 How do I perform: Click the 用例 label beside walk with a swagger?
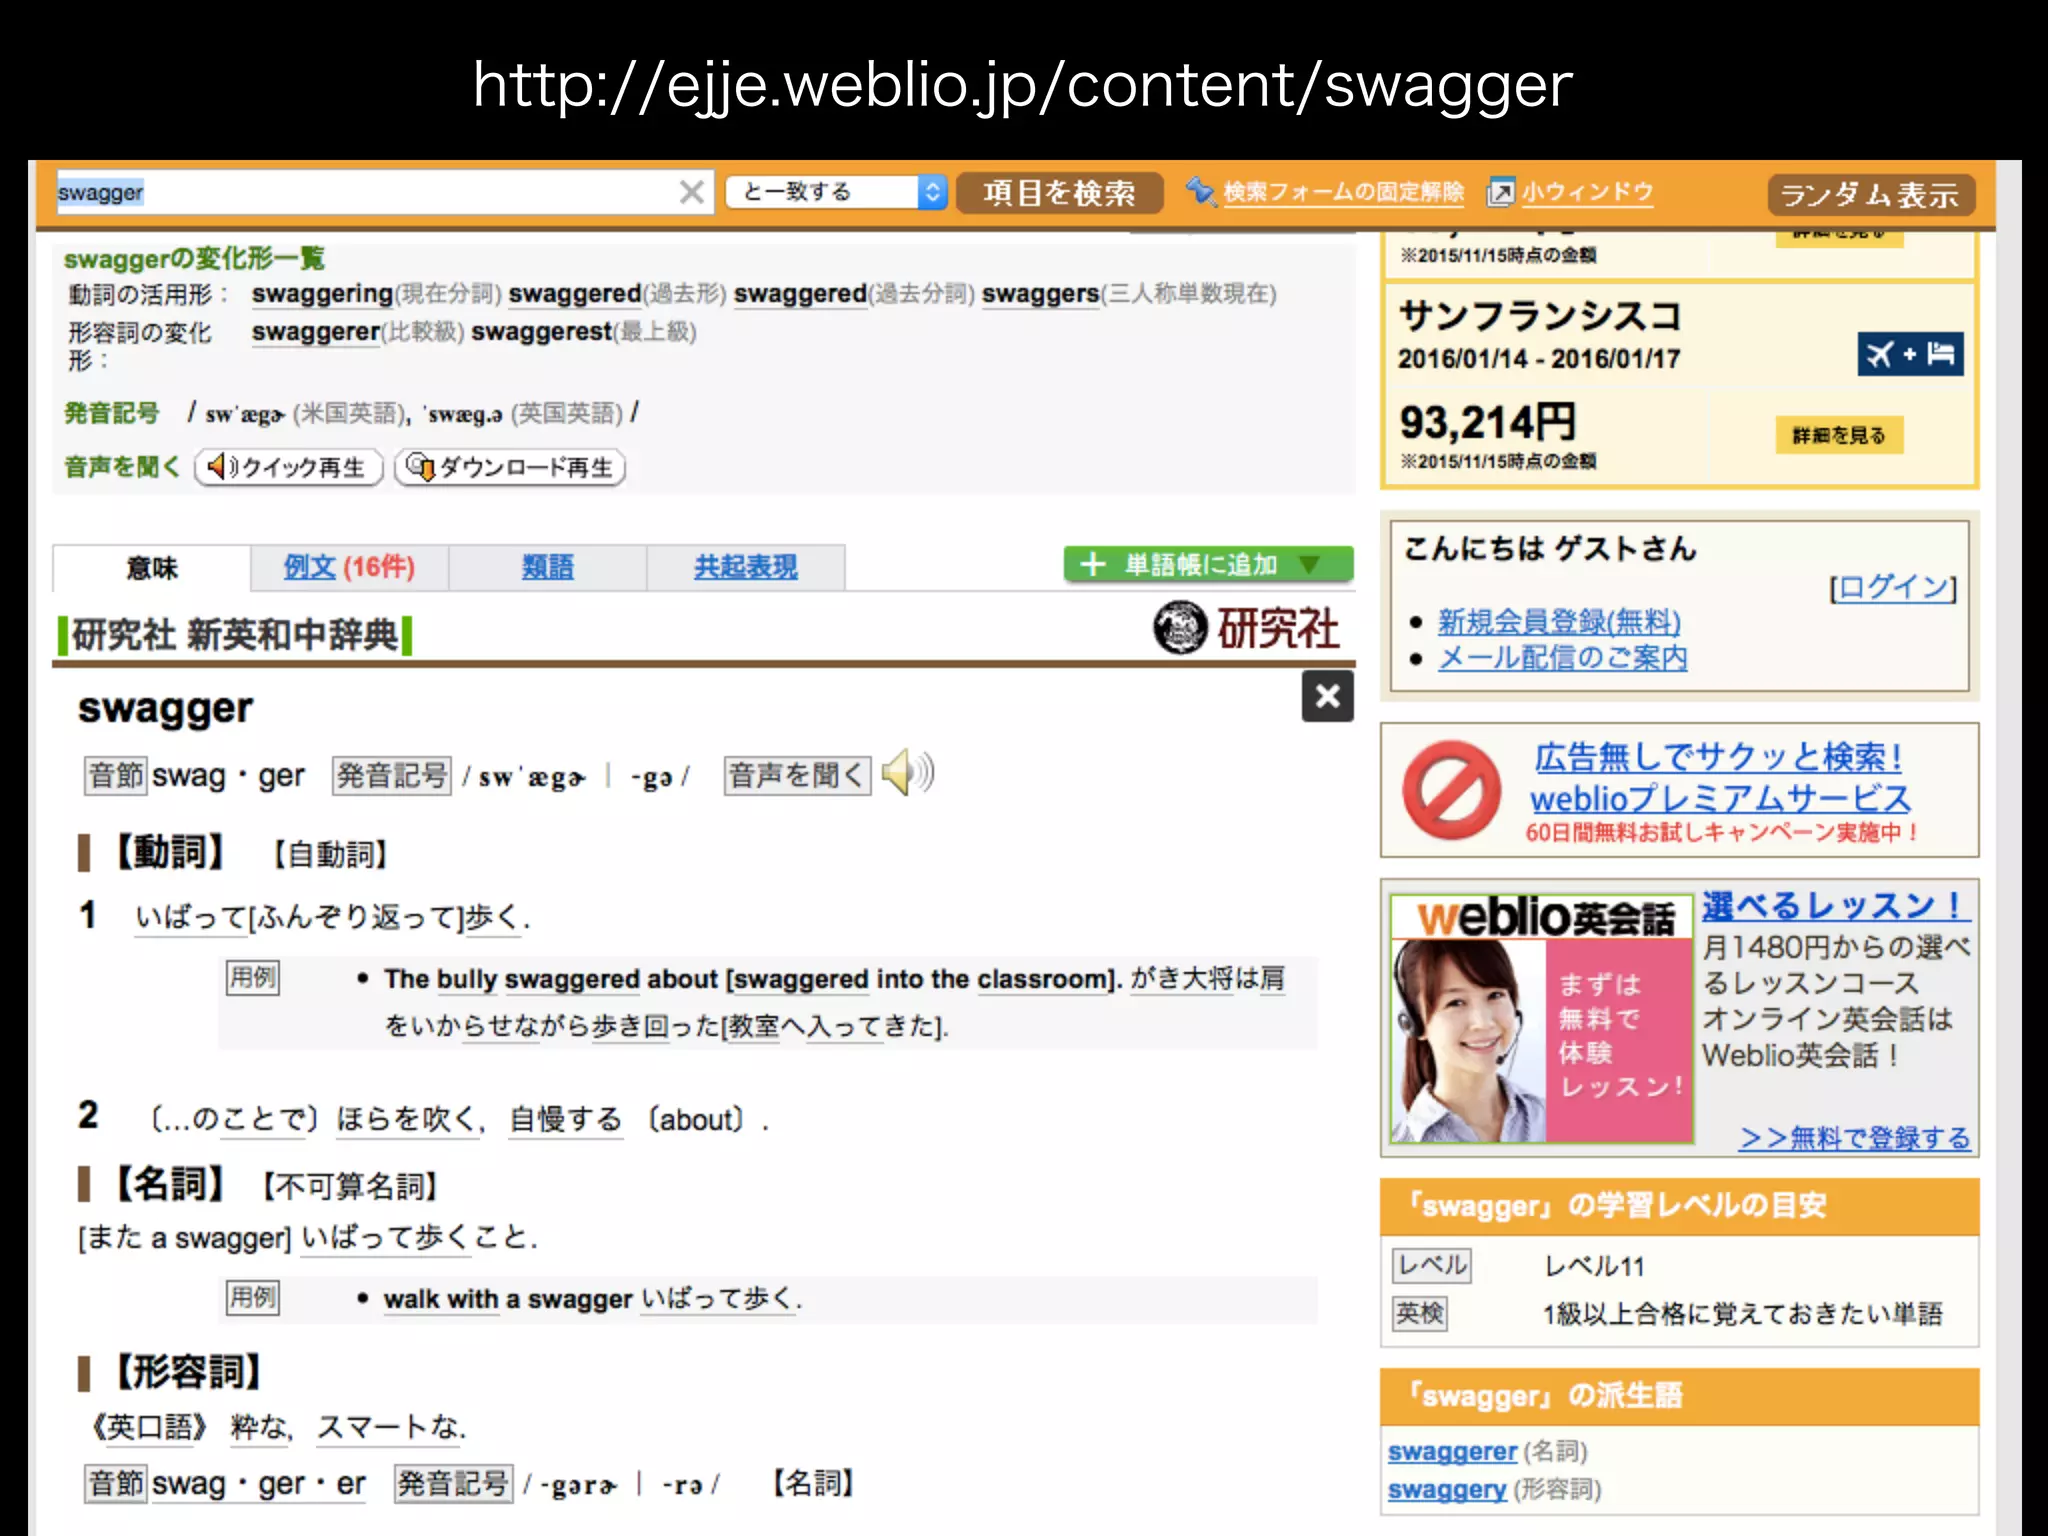point(252,1298)
